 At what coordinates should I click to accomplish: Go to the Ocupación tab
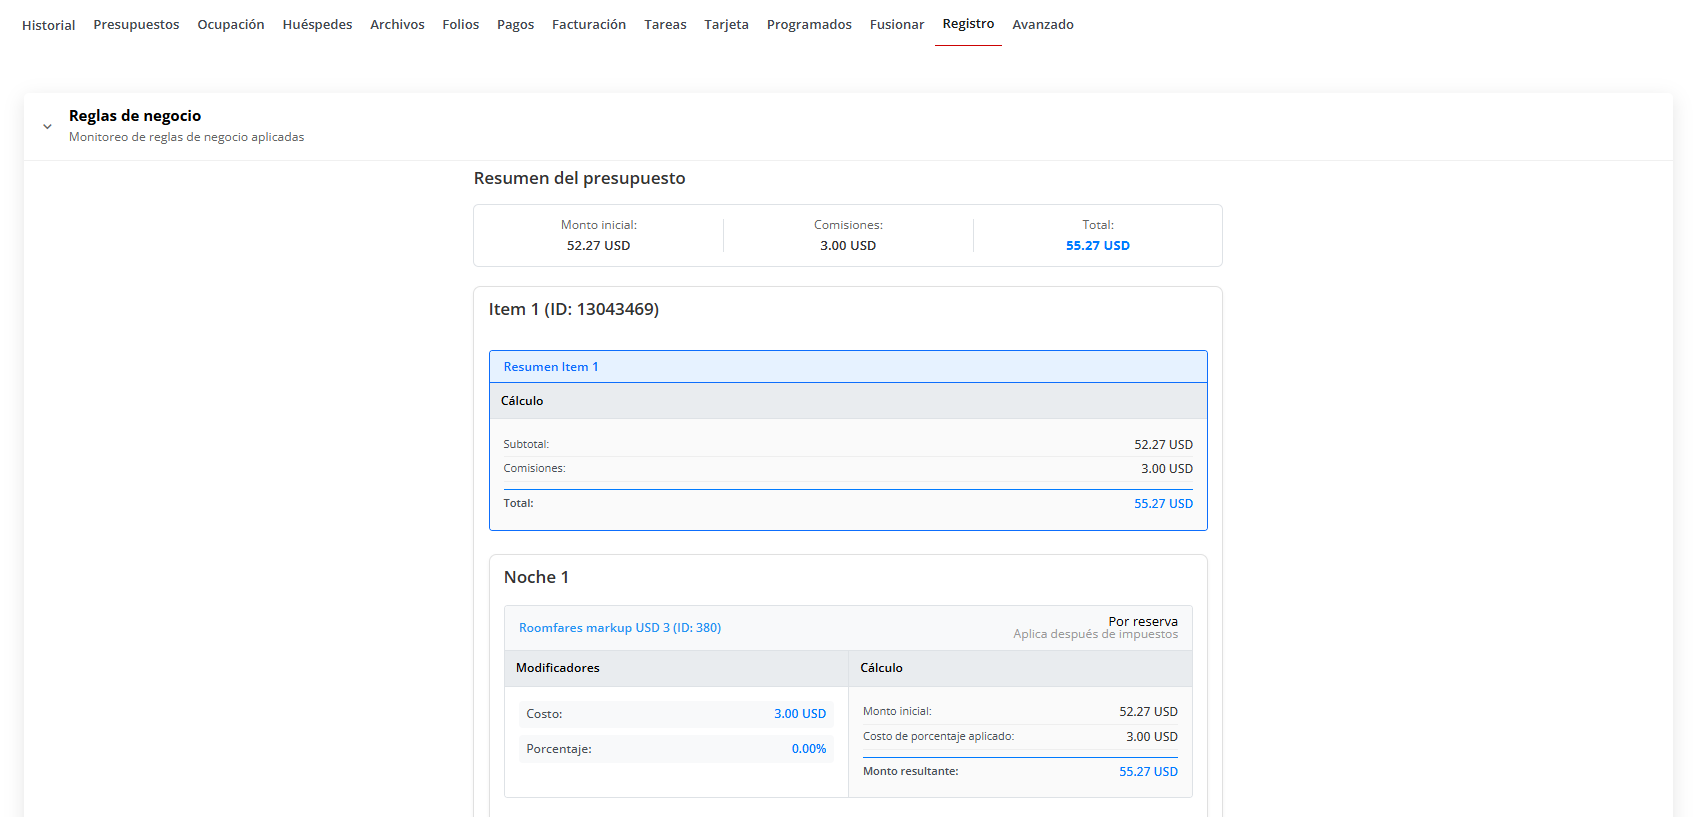tap(230, 25)
